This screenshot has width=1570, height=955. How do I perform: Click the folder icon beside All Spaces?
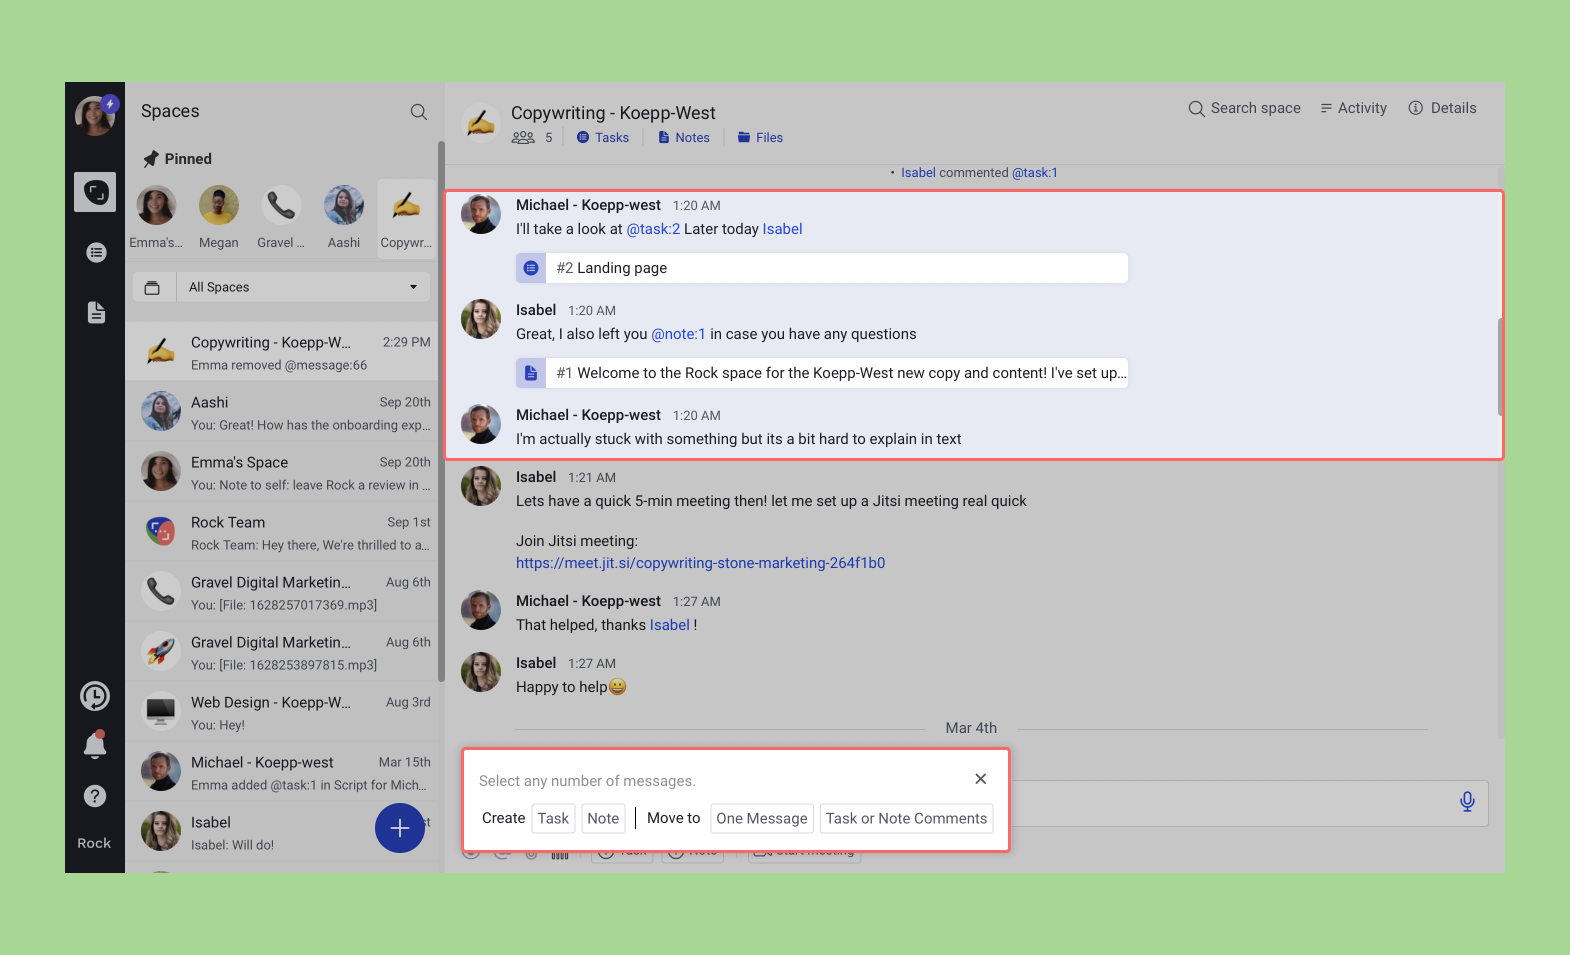point(152,288)
